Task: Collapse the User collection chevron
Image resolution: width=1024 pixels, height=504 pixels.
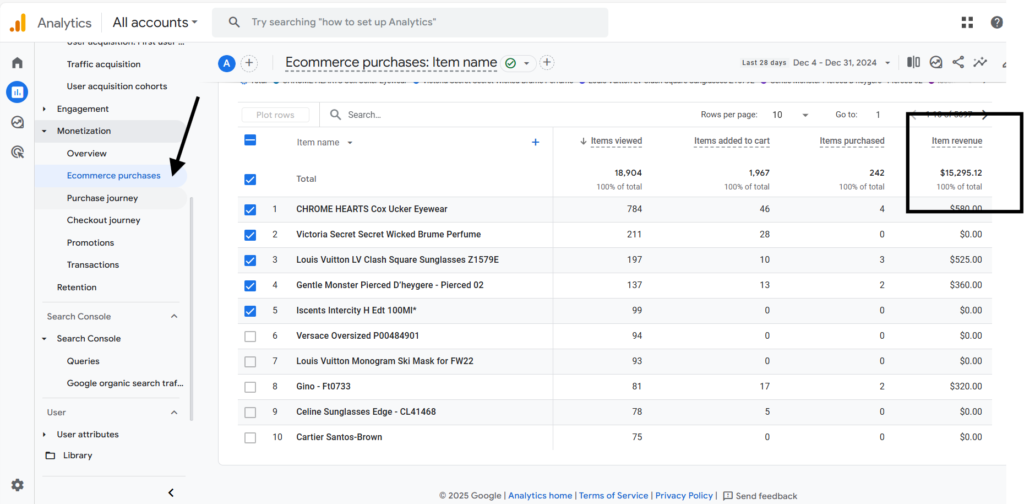Action: pyautogui.click(x=174, y=413)
